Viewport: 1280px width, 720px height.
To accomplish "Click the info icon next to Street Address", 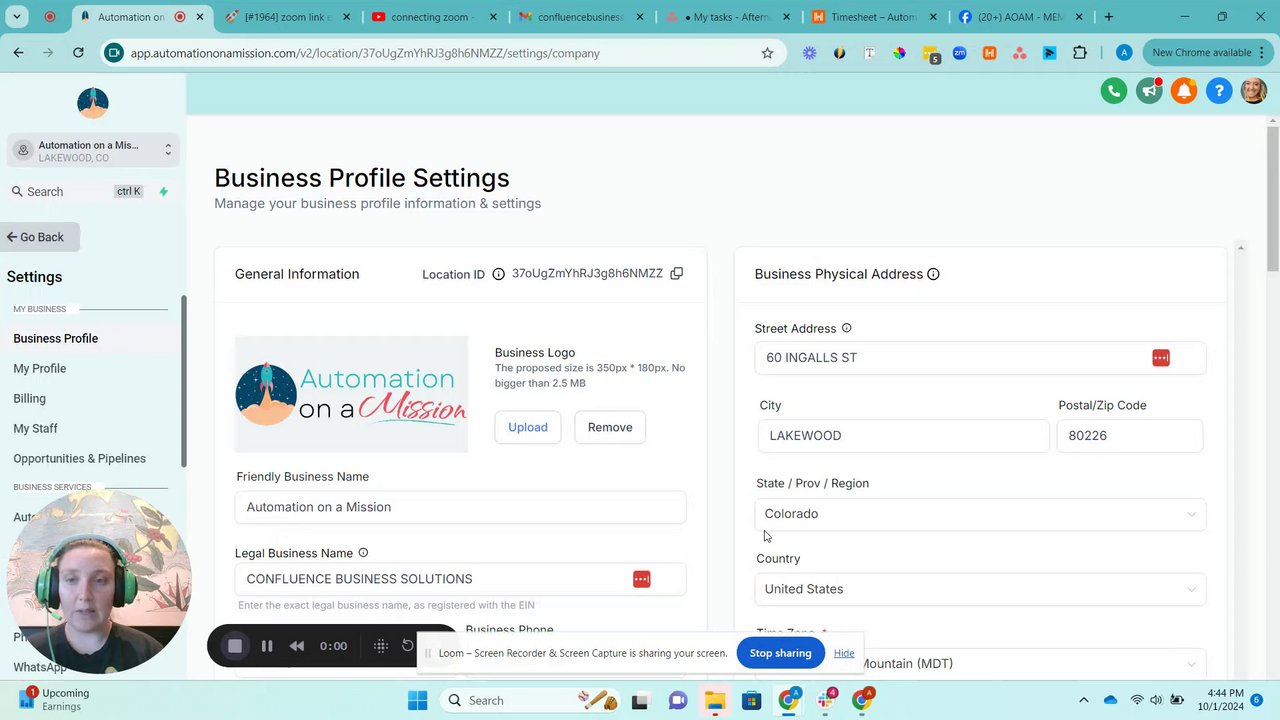I will tap(846, 328).
